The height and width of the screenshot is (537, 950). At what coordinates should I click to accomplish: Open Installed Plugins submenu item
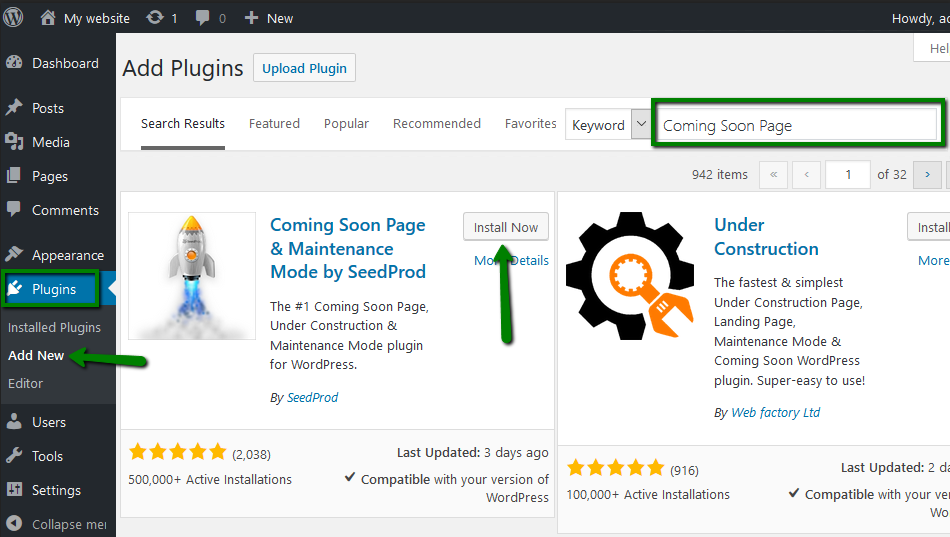(55, 327)
